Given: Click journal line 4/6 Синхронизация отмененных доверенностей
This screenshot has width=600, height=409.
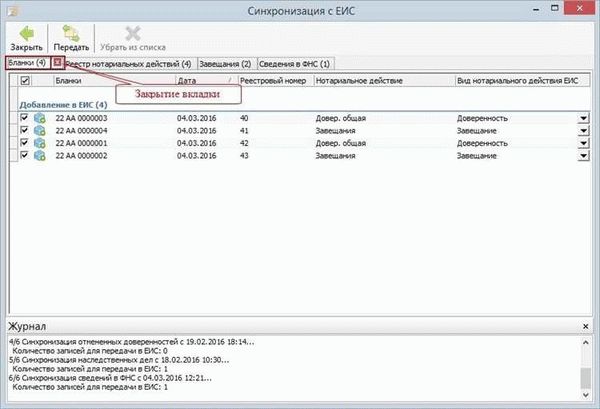Looking at the screenshot, I should pyautogui.click(x=132, y=342).
